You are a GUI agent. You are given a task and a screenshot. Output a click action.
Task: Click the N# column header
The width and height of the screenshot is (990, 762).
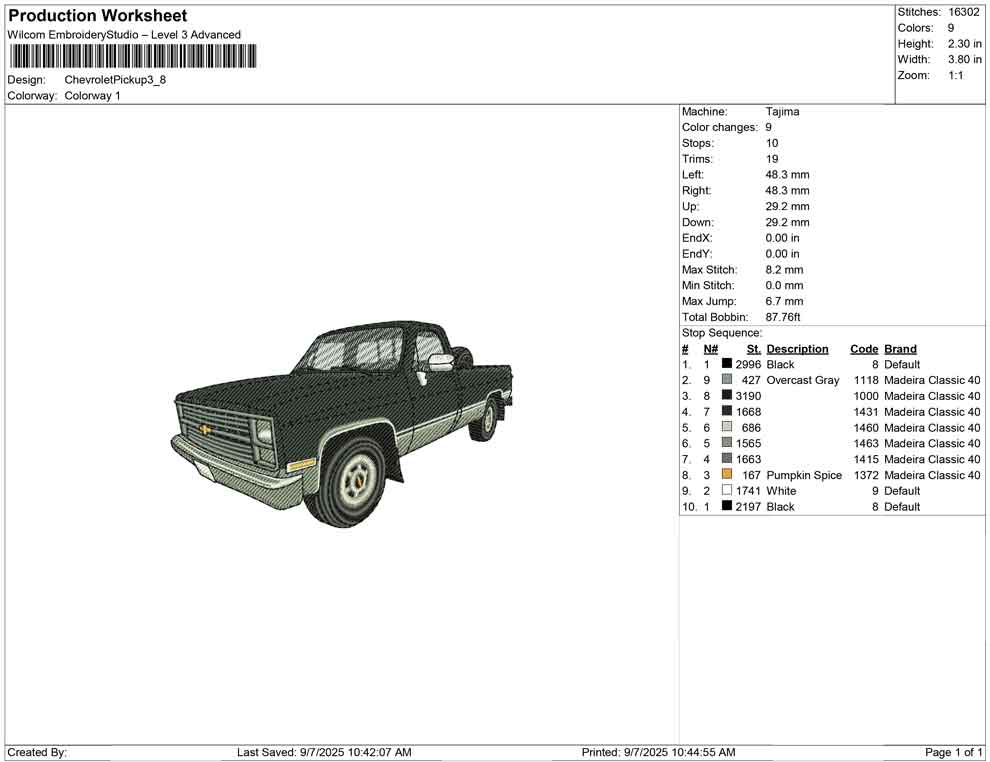coord(710,349)
